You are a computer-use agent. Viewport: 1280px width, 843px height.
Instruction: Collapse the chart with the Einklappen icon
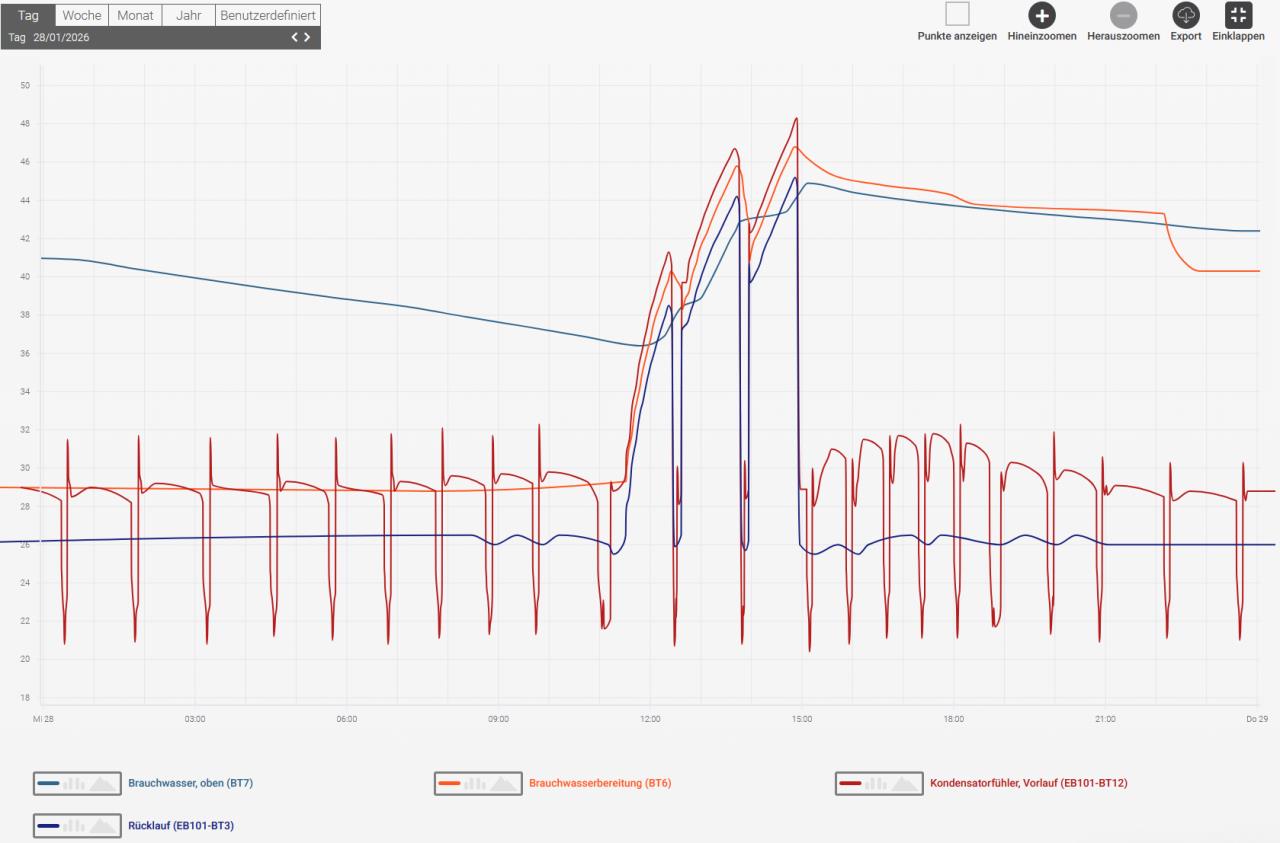click(x=1238, y=15)
